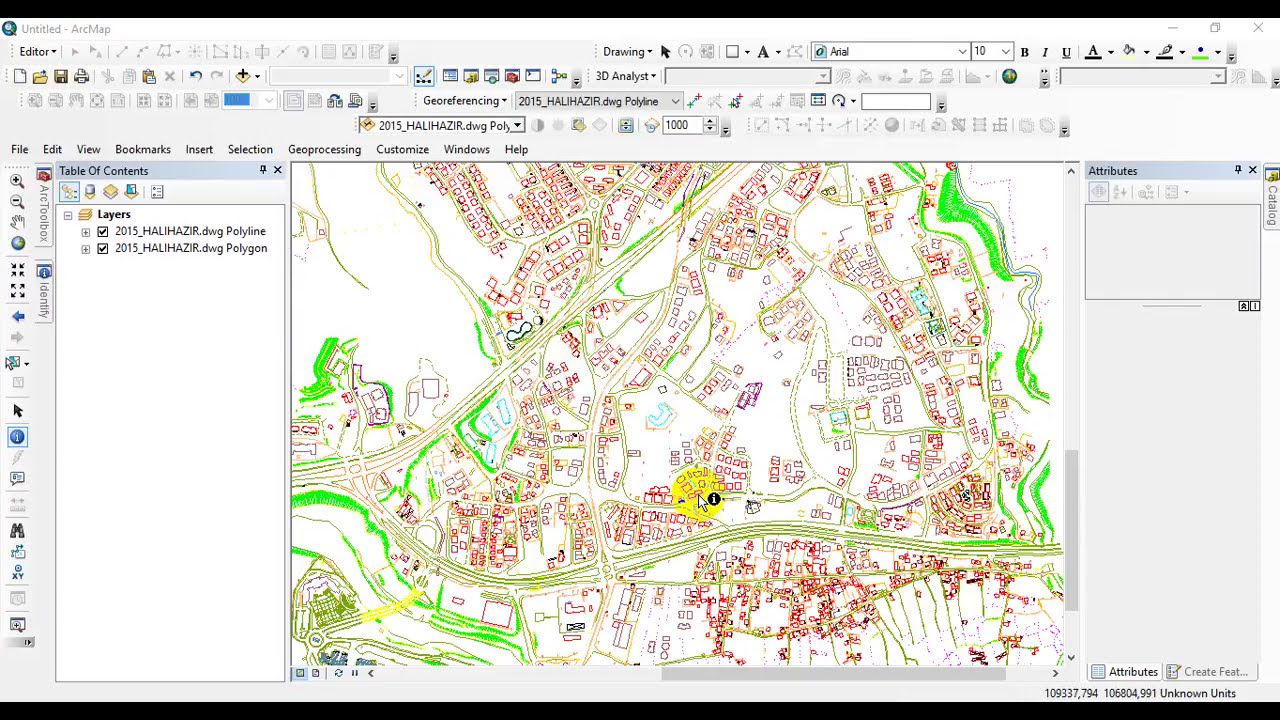Toggle the 2015_HALIHAZIR.dwg Polyline layer checkbox
This screenshot has width=1280, height=720.
(x=102, y=231)
